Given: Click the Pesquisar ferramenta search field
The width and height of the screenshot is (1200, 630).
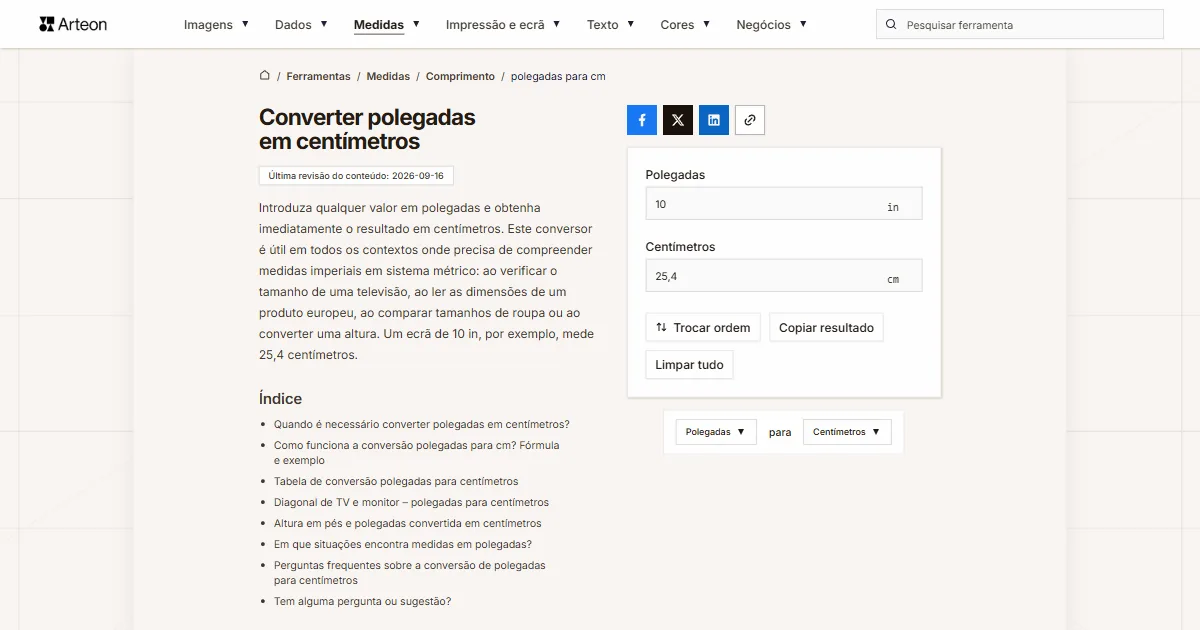Looking at the screenshot, I should coord(1020,24).
